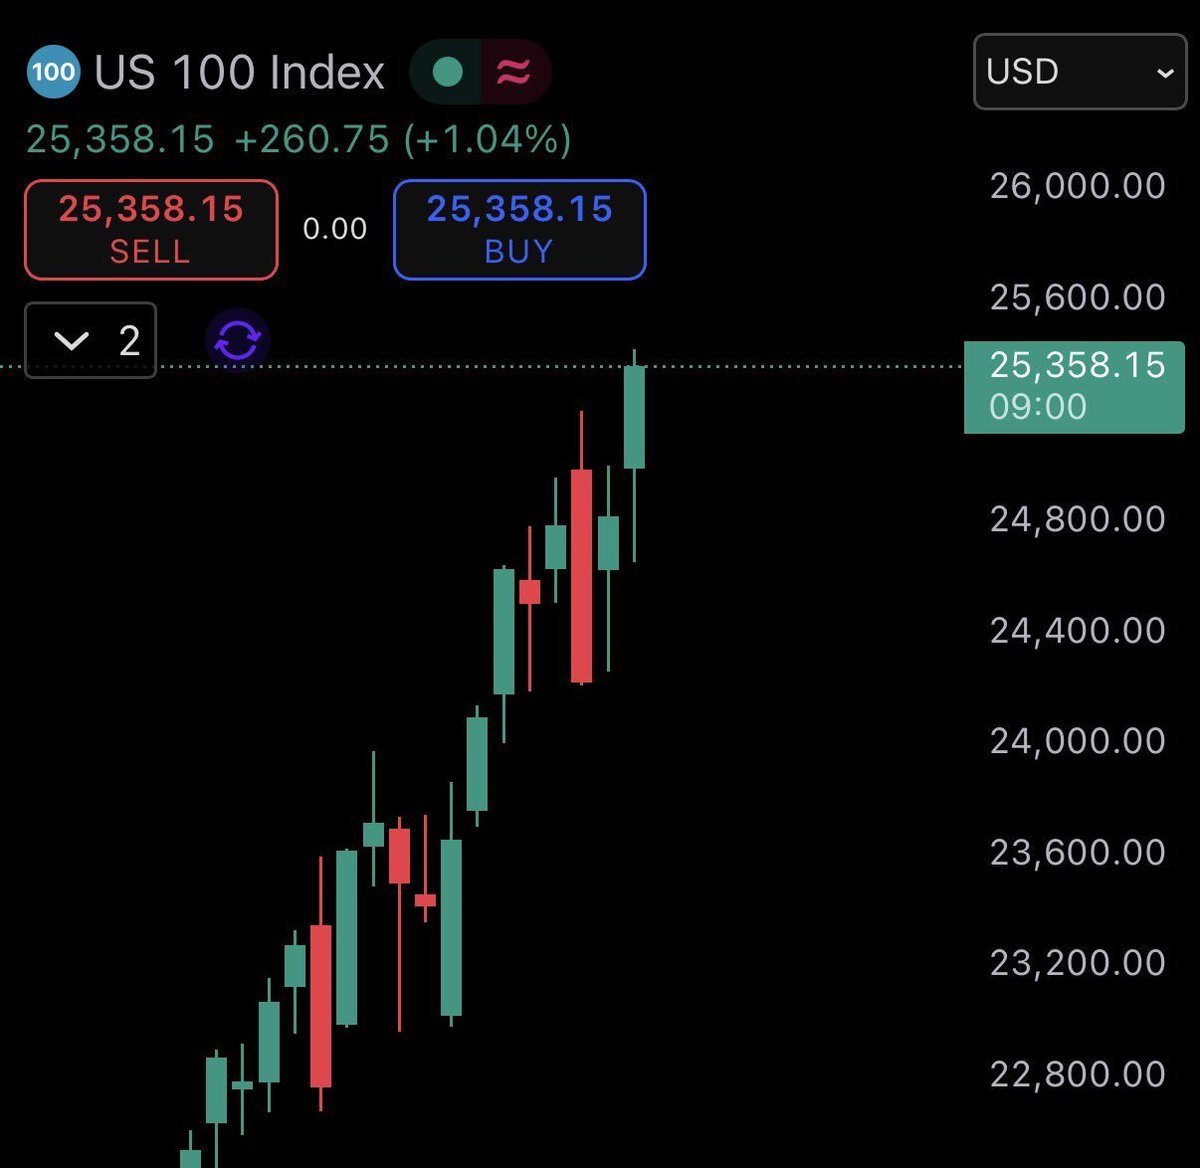Select the latest green candle at the top

[x=634, y=417]
